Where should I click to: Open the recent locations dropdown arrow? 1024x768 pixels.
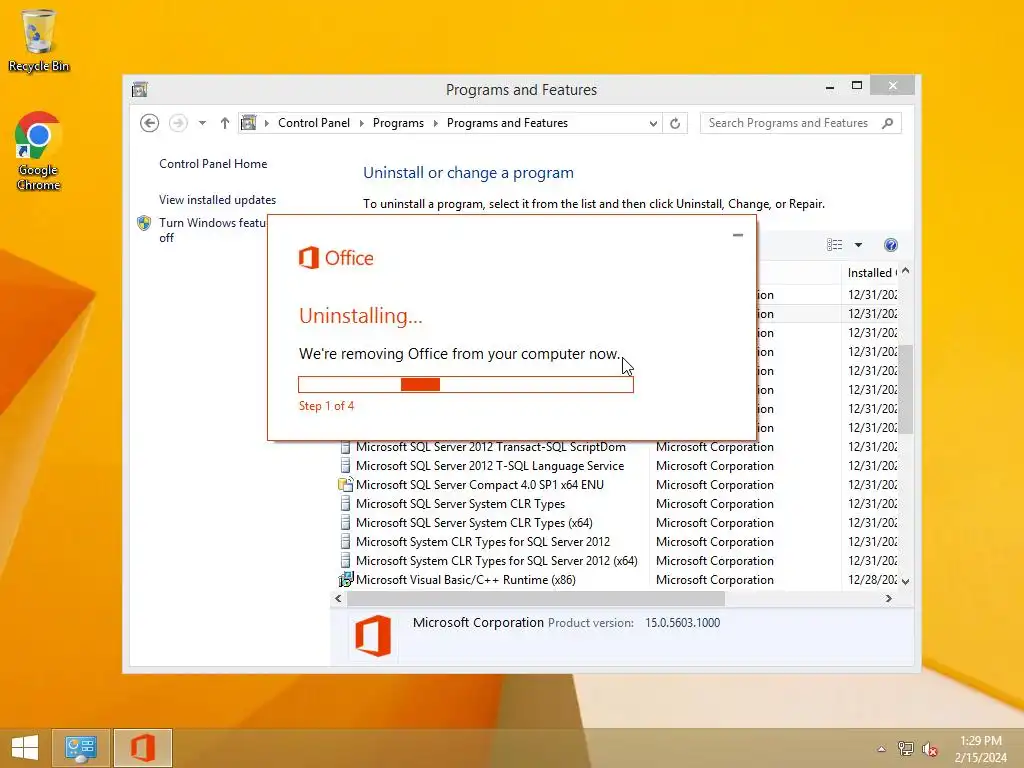(202, 123)
